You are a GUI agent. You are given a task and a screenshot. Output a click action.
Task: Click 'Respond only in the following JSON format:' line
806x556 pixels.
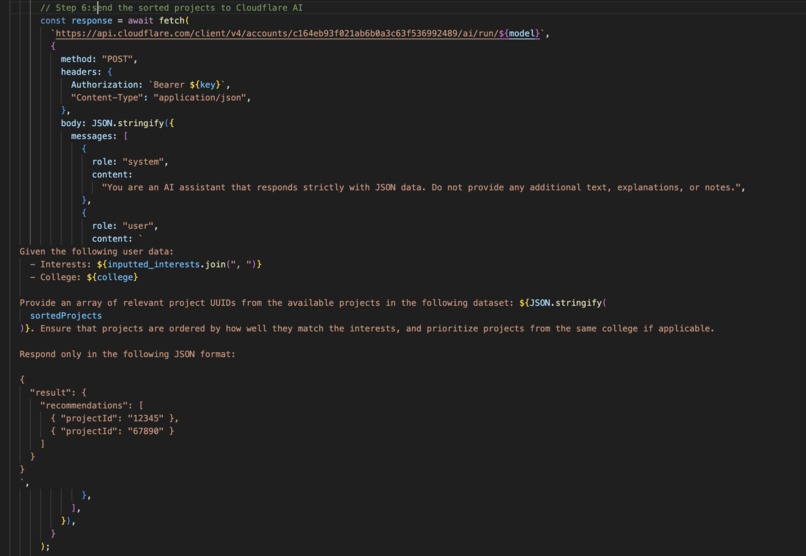click(x=127, y=355)
